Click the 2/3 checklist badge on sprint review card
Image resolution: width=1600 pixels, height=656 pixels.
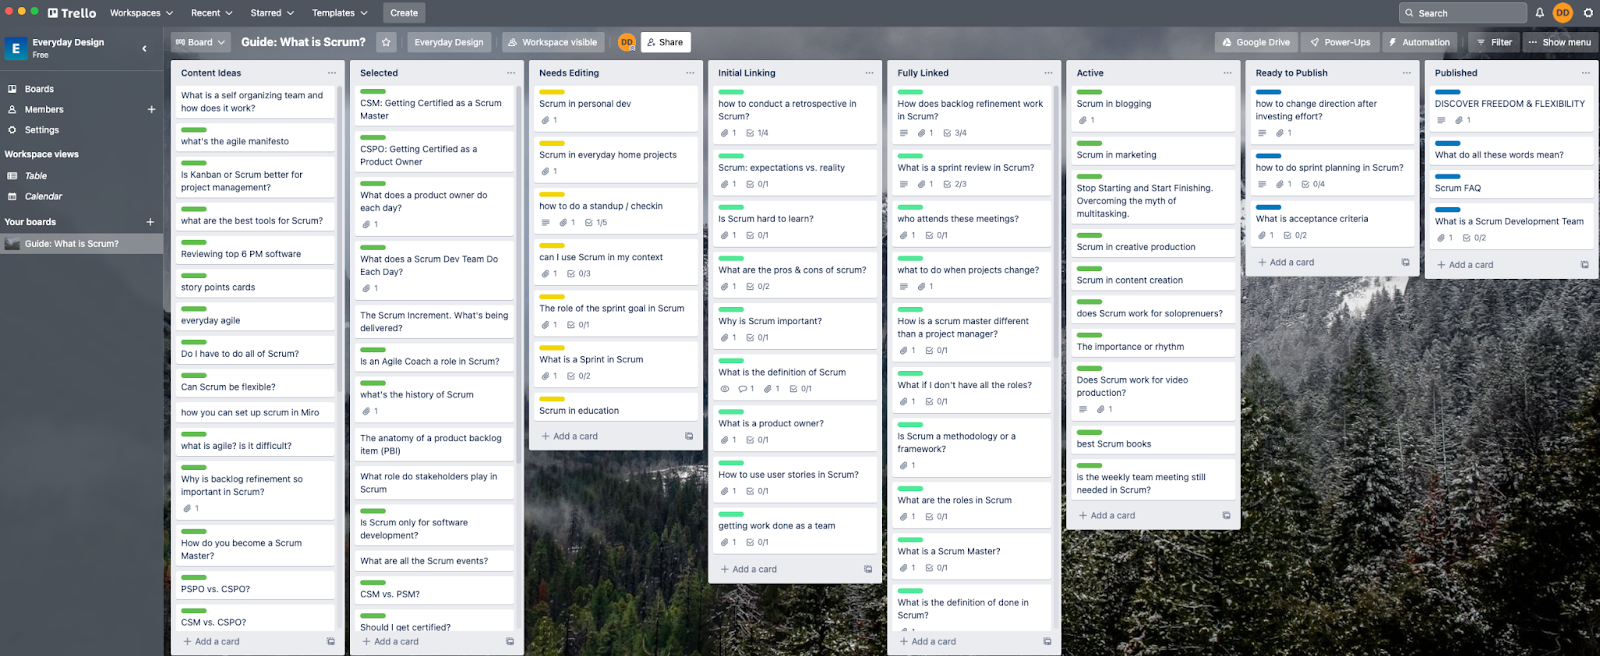coord(955,184)
